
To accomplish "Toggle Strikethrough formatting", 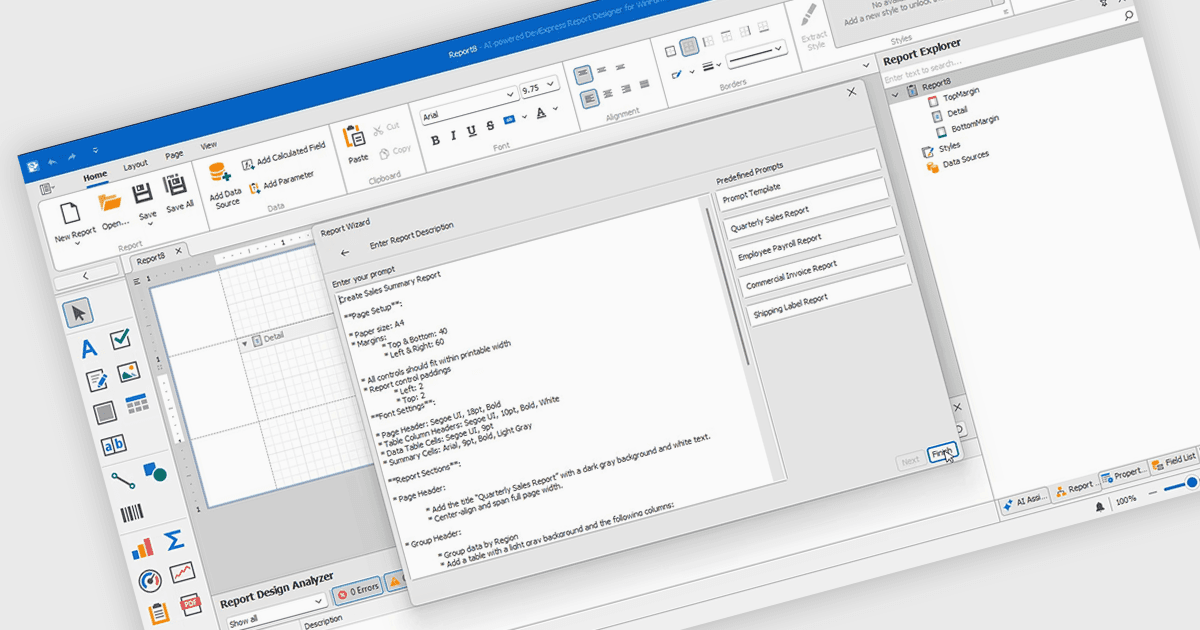I will click(x=489, y=125).
